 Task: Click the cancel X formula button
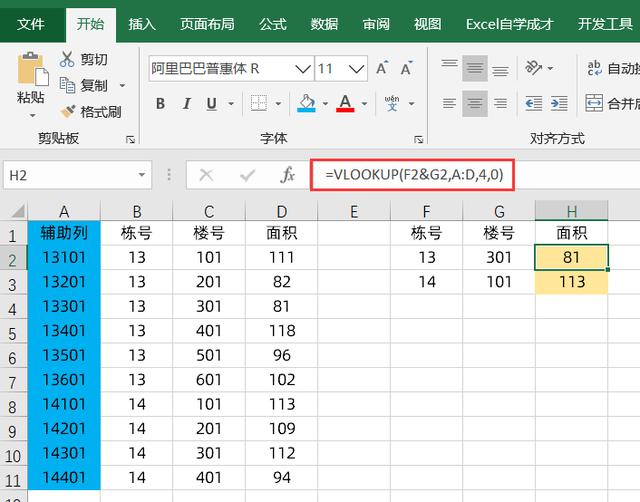click(206, 175)
